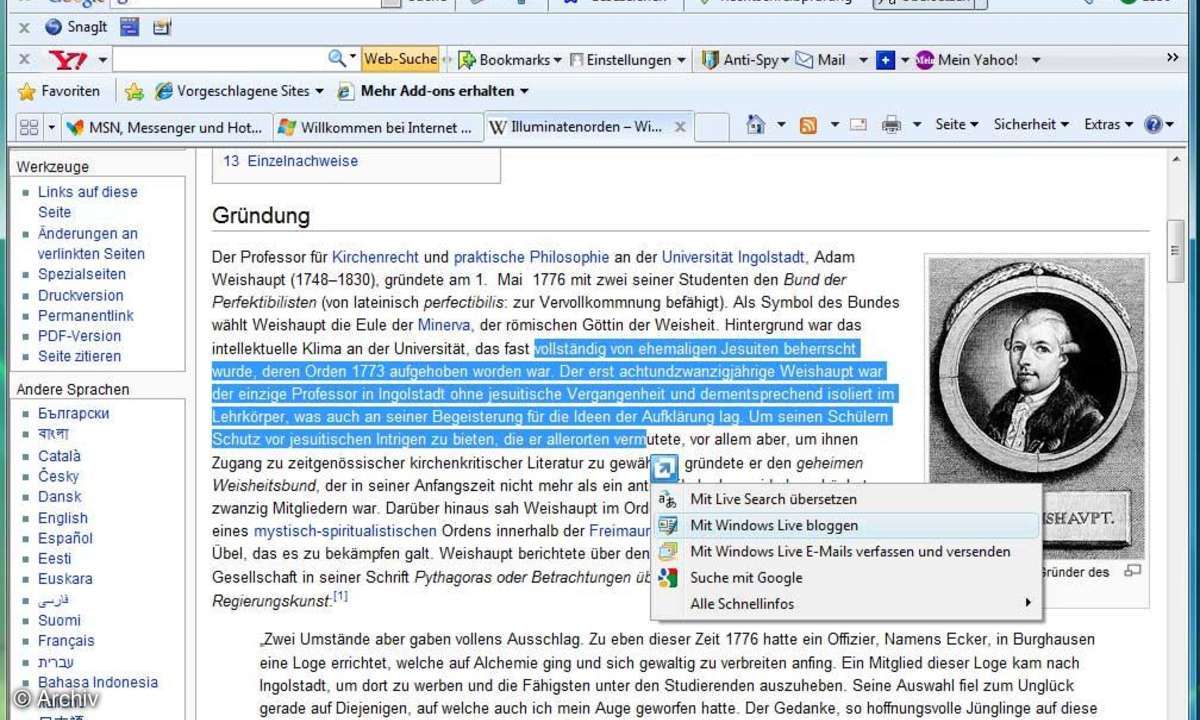The image size is (1200, 720).
Task: Switch to the Willkommen bei Internet... tab
Action: [376, 127]
